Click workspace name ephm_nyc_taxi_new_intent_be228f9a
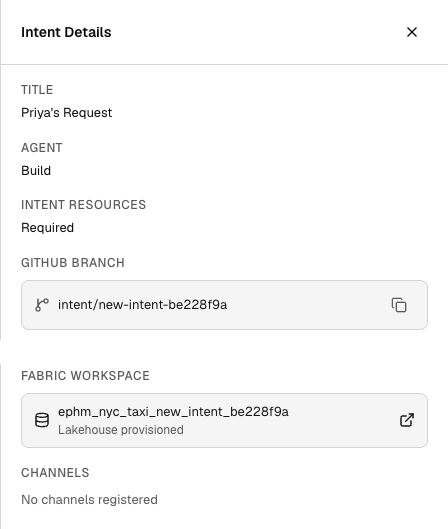The width and height of the screenshot is (448, 529). [173, 412]
